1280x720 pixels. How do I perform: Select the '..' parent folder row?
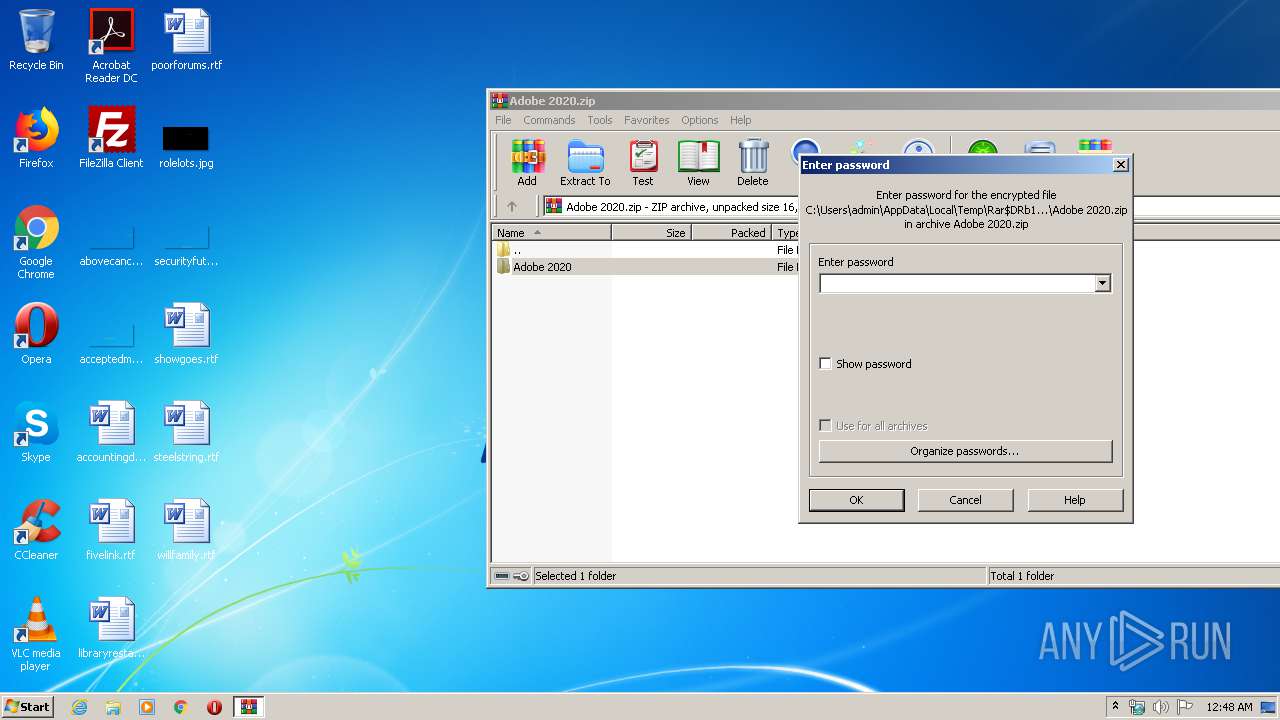[646, 250]
